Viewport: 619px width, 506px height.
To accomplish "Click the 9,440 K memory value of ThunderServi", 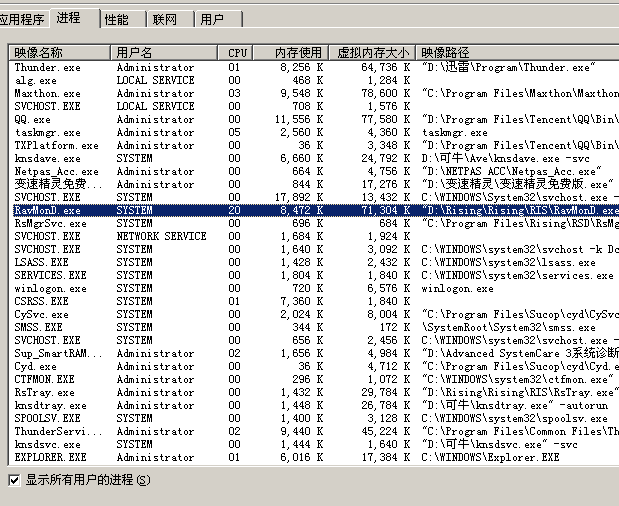I will [x=302, y=431].
